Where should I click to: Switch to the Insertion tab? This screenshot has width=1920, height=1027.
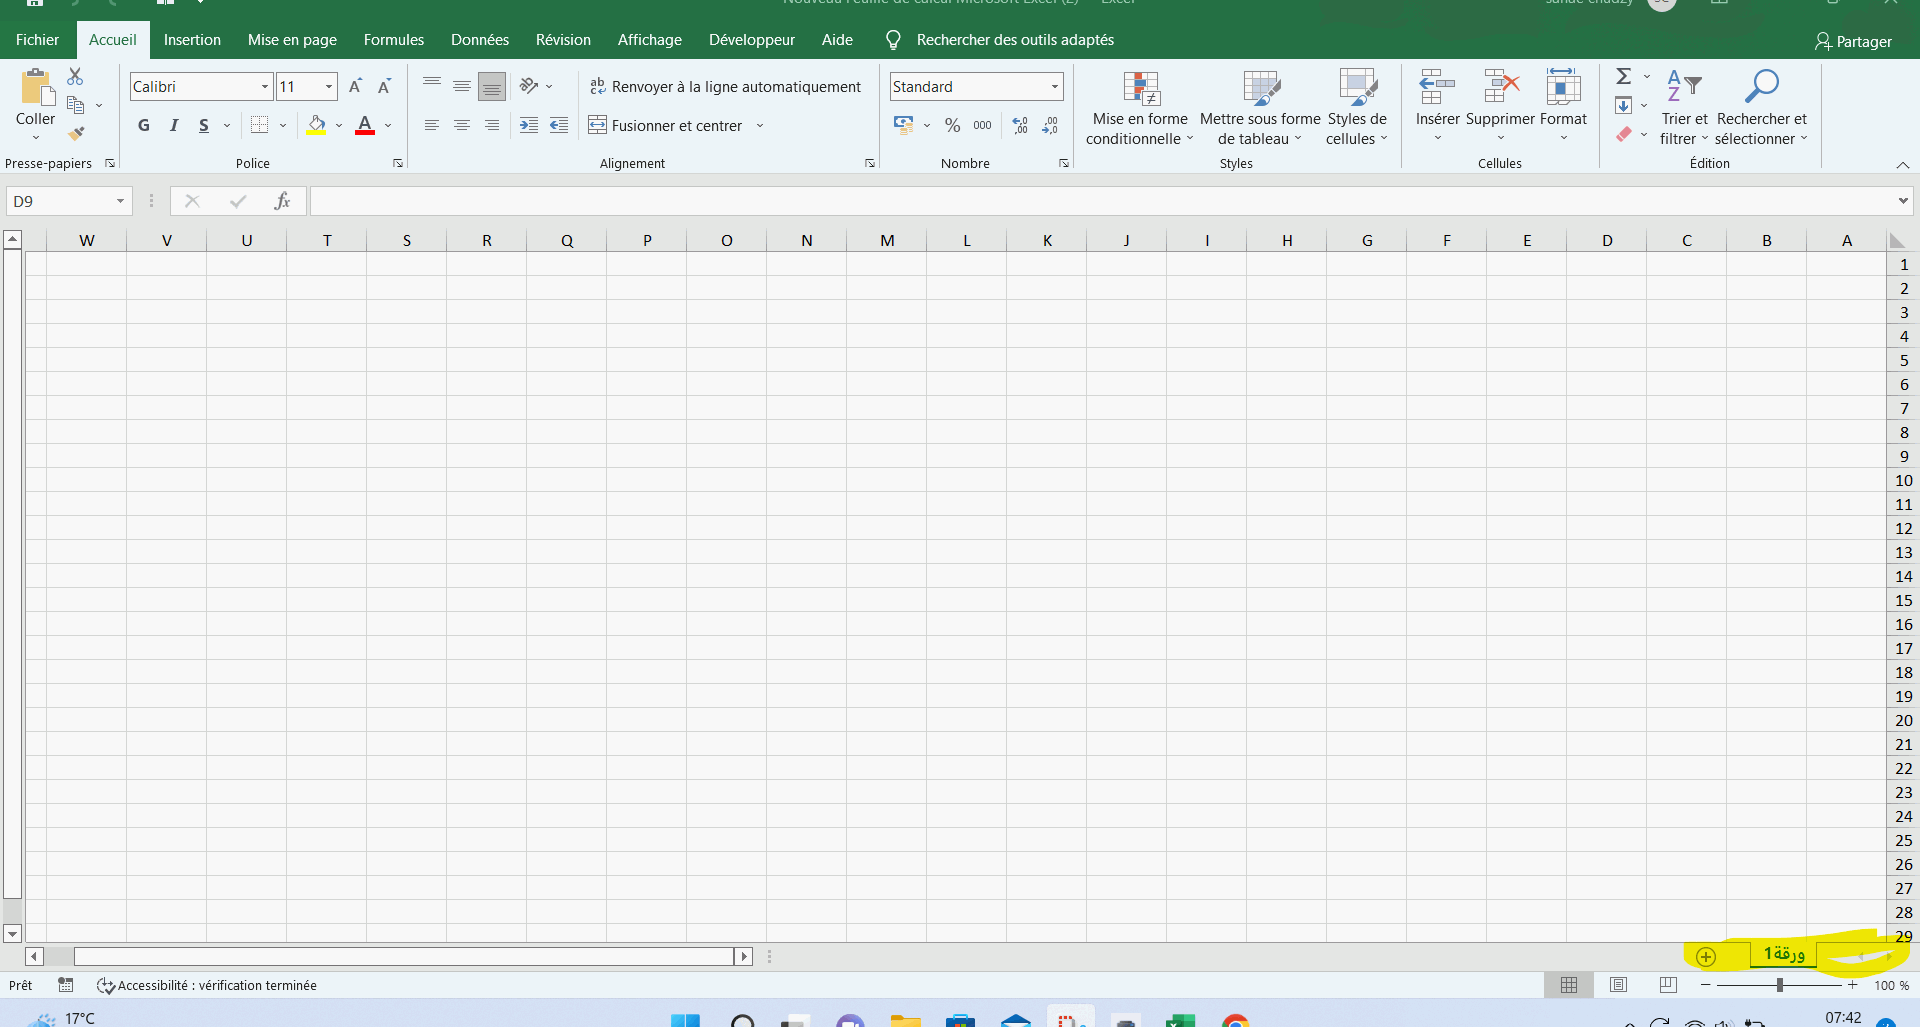192,40
